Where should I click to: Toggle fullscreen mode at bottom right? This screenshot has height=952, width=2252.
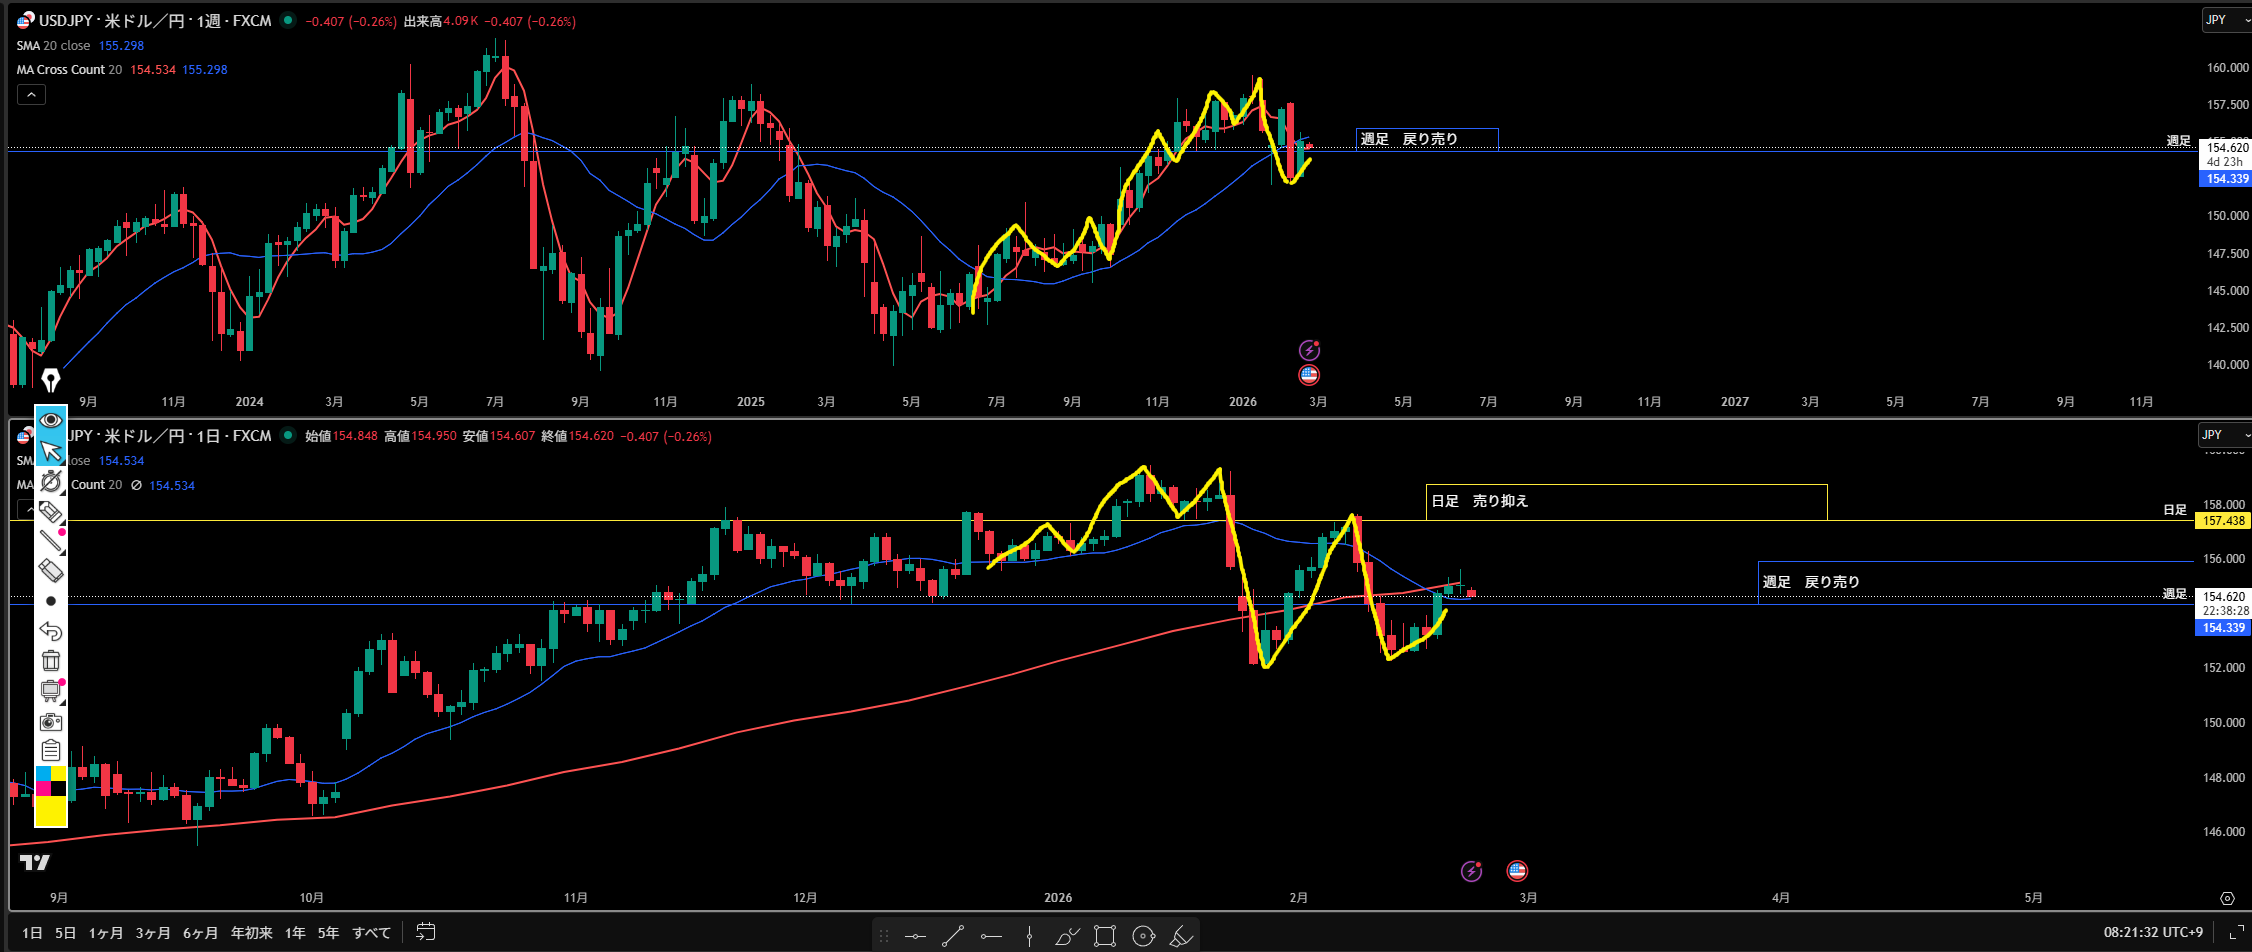tap(2236, 932)
